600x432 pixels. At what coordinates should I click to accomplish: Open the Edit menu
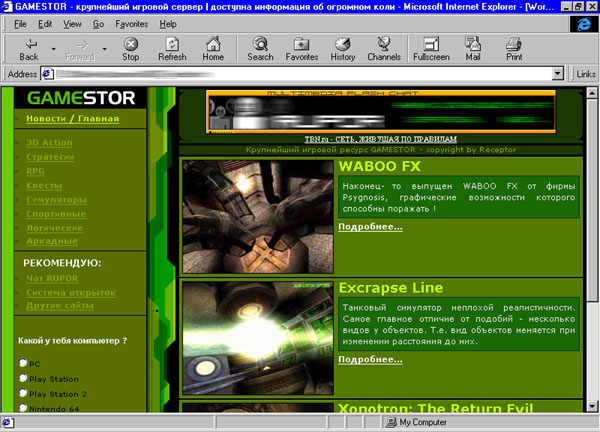[45, 24]
